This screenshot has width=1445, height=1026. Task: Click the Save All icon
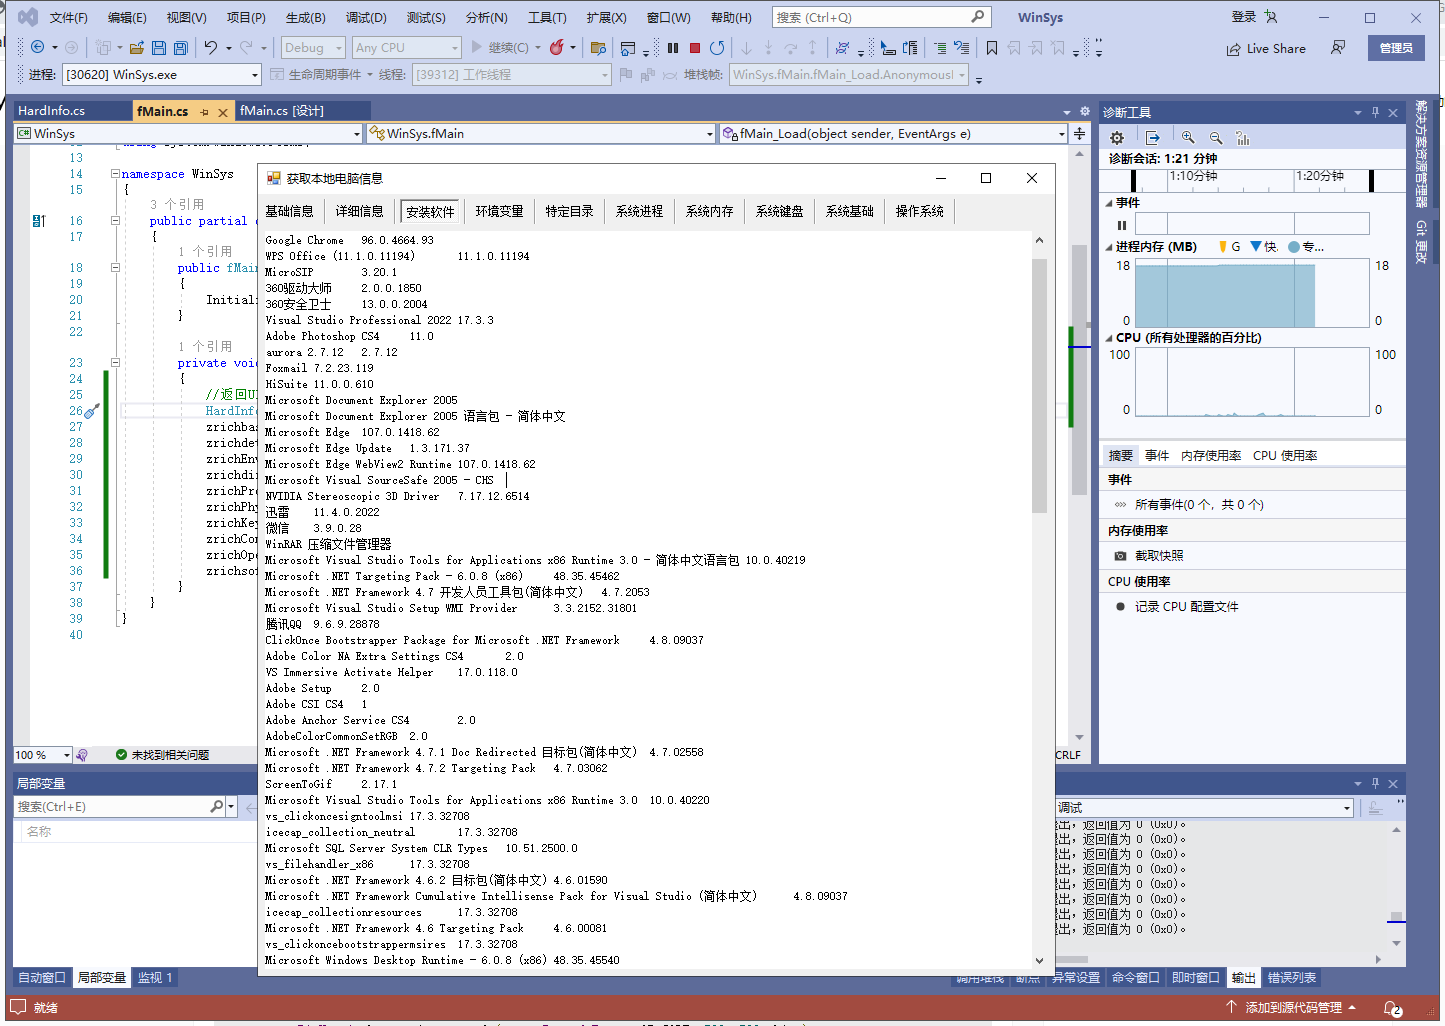pos(181,47)
